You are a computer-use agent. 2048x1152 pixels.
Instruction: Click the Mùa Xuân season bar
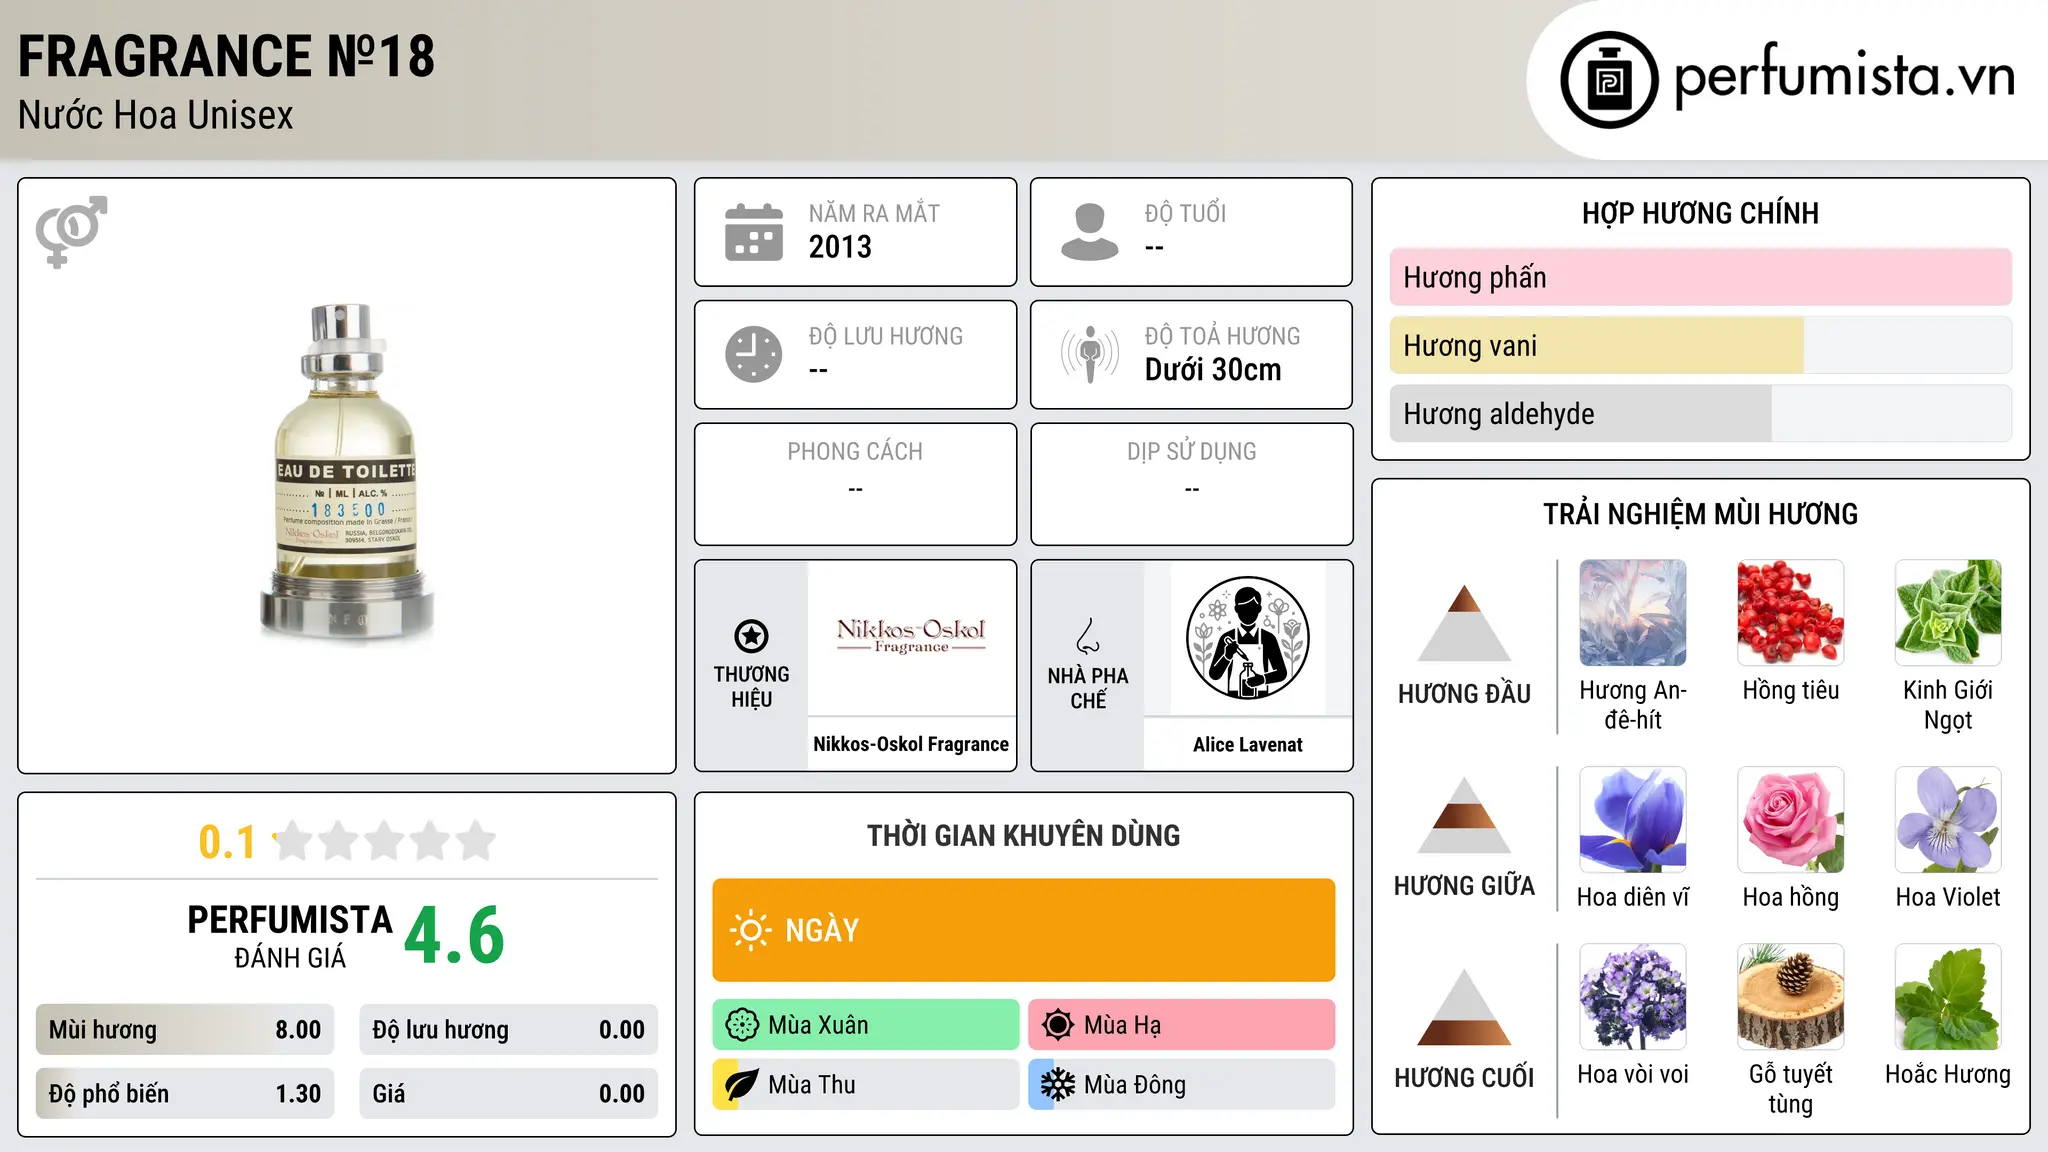pyautogui.click(x=866, y=1025)
